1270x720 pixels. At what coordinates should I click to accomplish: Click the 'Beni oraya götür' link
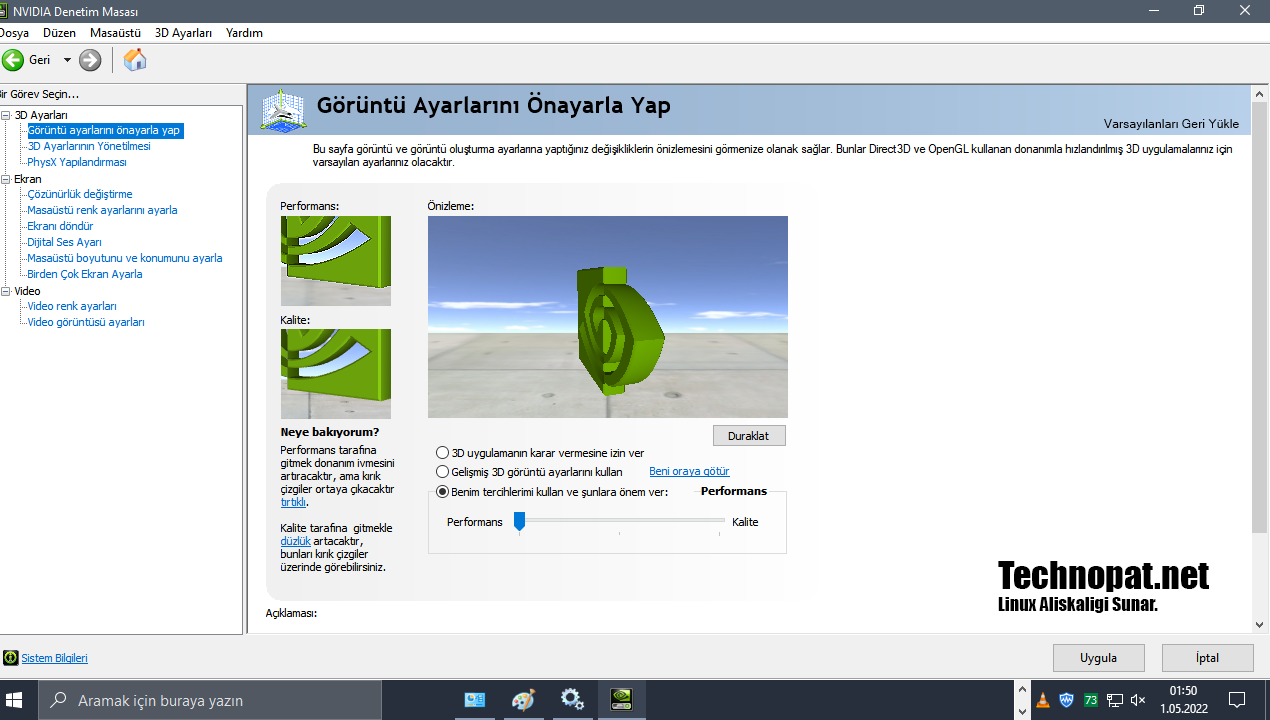point(689,471)
